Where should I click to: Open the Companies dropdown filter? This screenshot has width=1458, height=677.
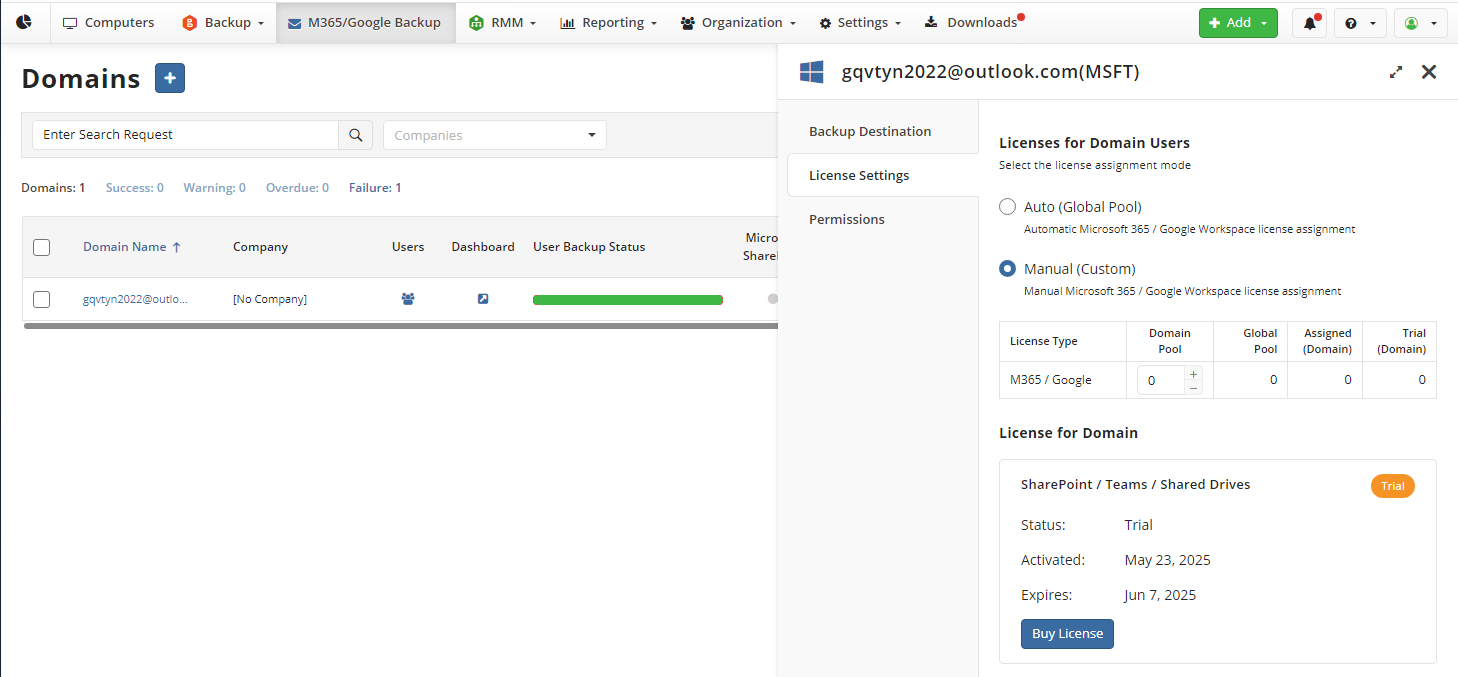tap(494, 135)
